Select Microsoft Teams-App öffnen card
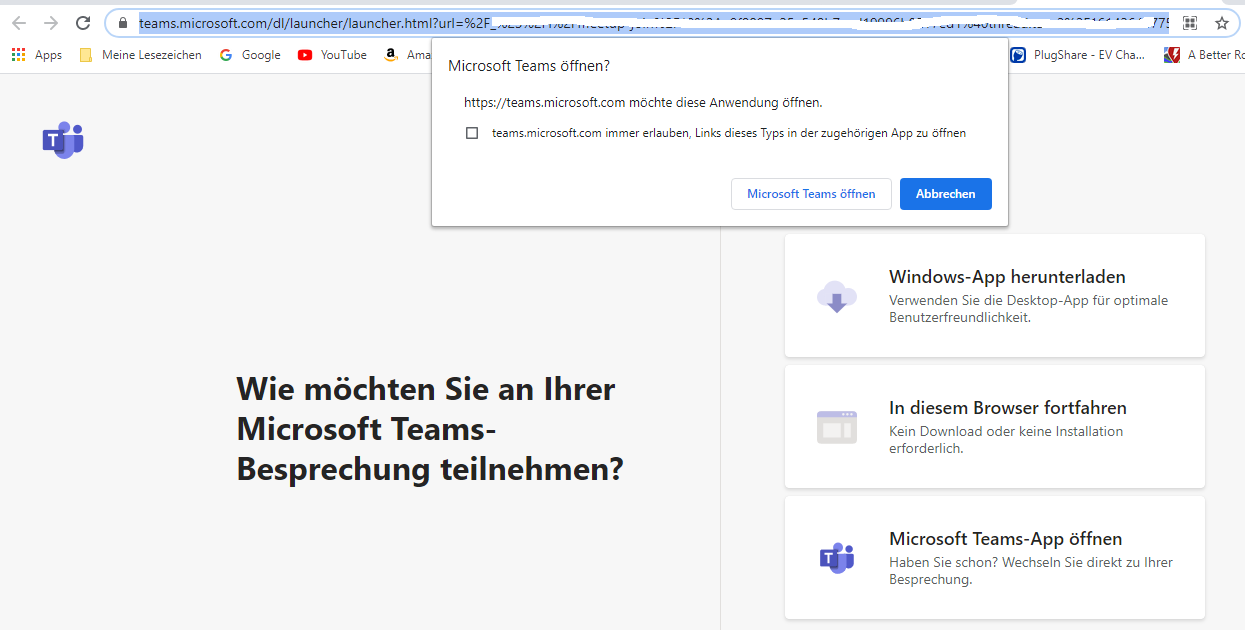 tap(994, 558)
